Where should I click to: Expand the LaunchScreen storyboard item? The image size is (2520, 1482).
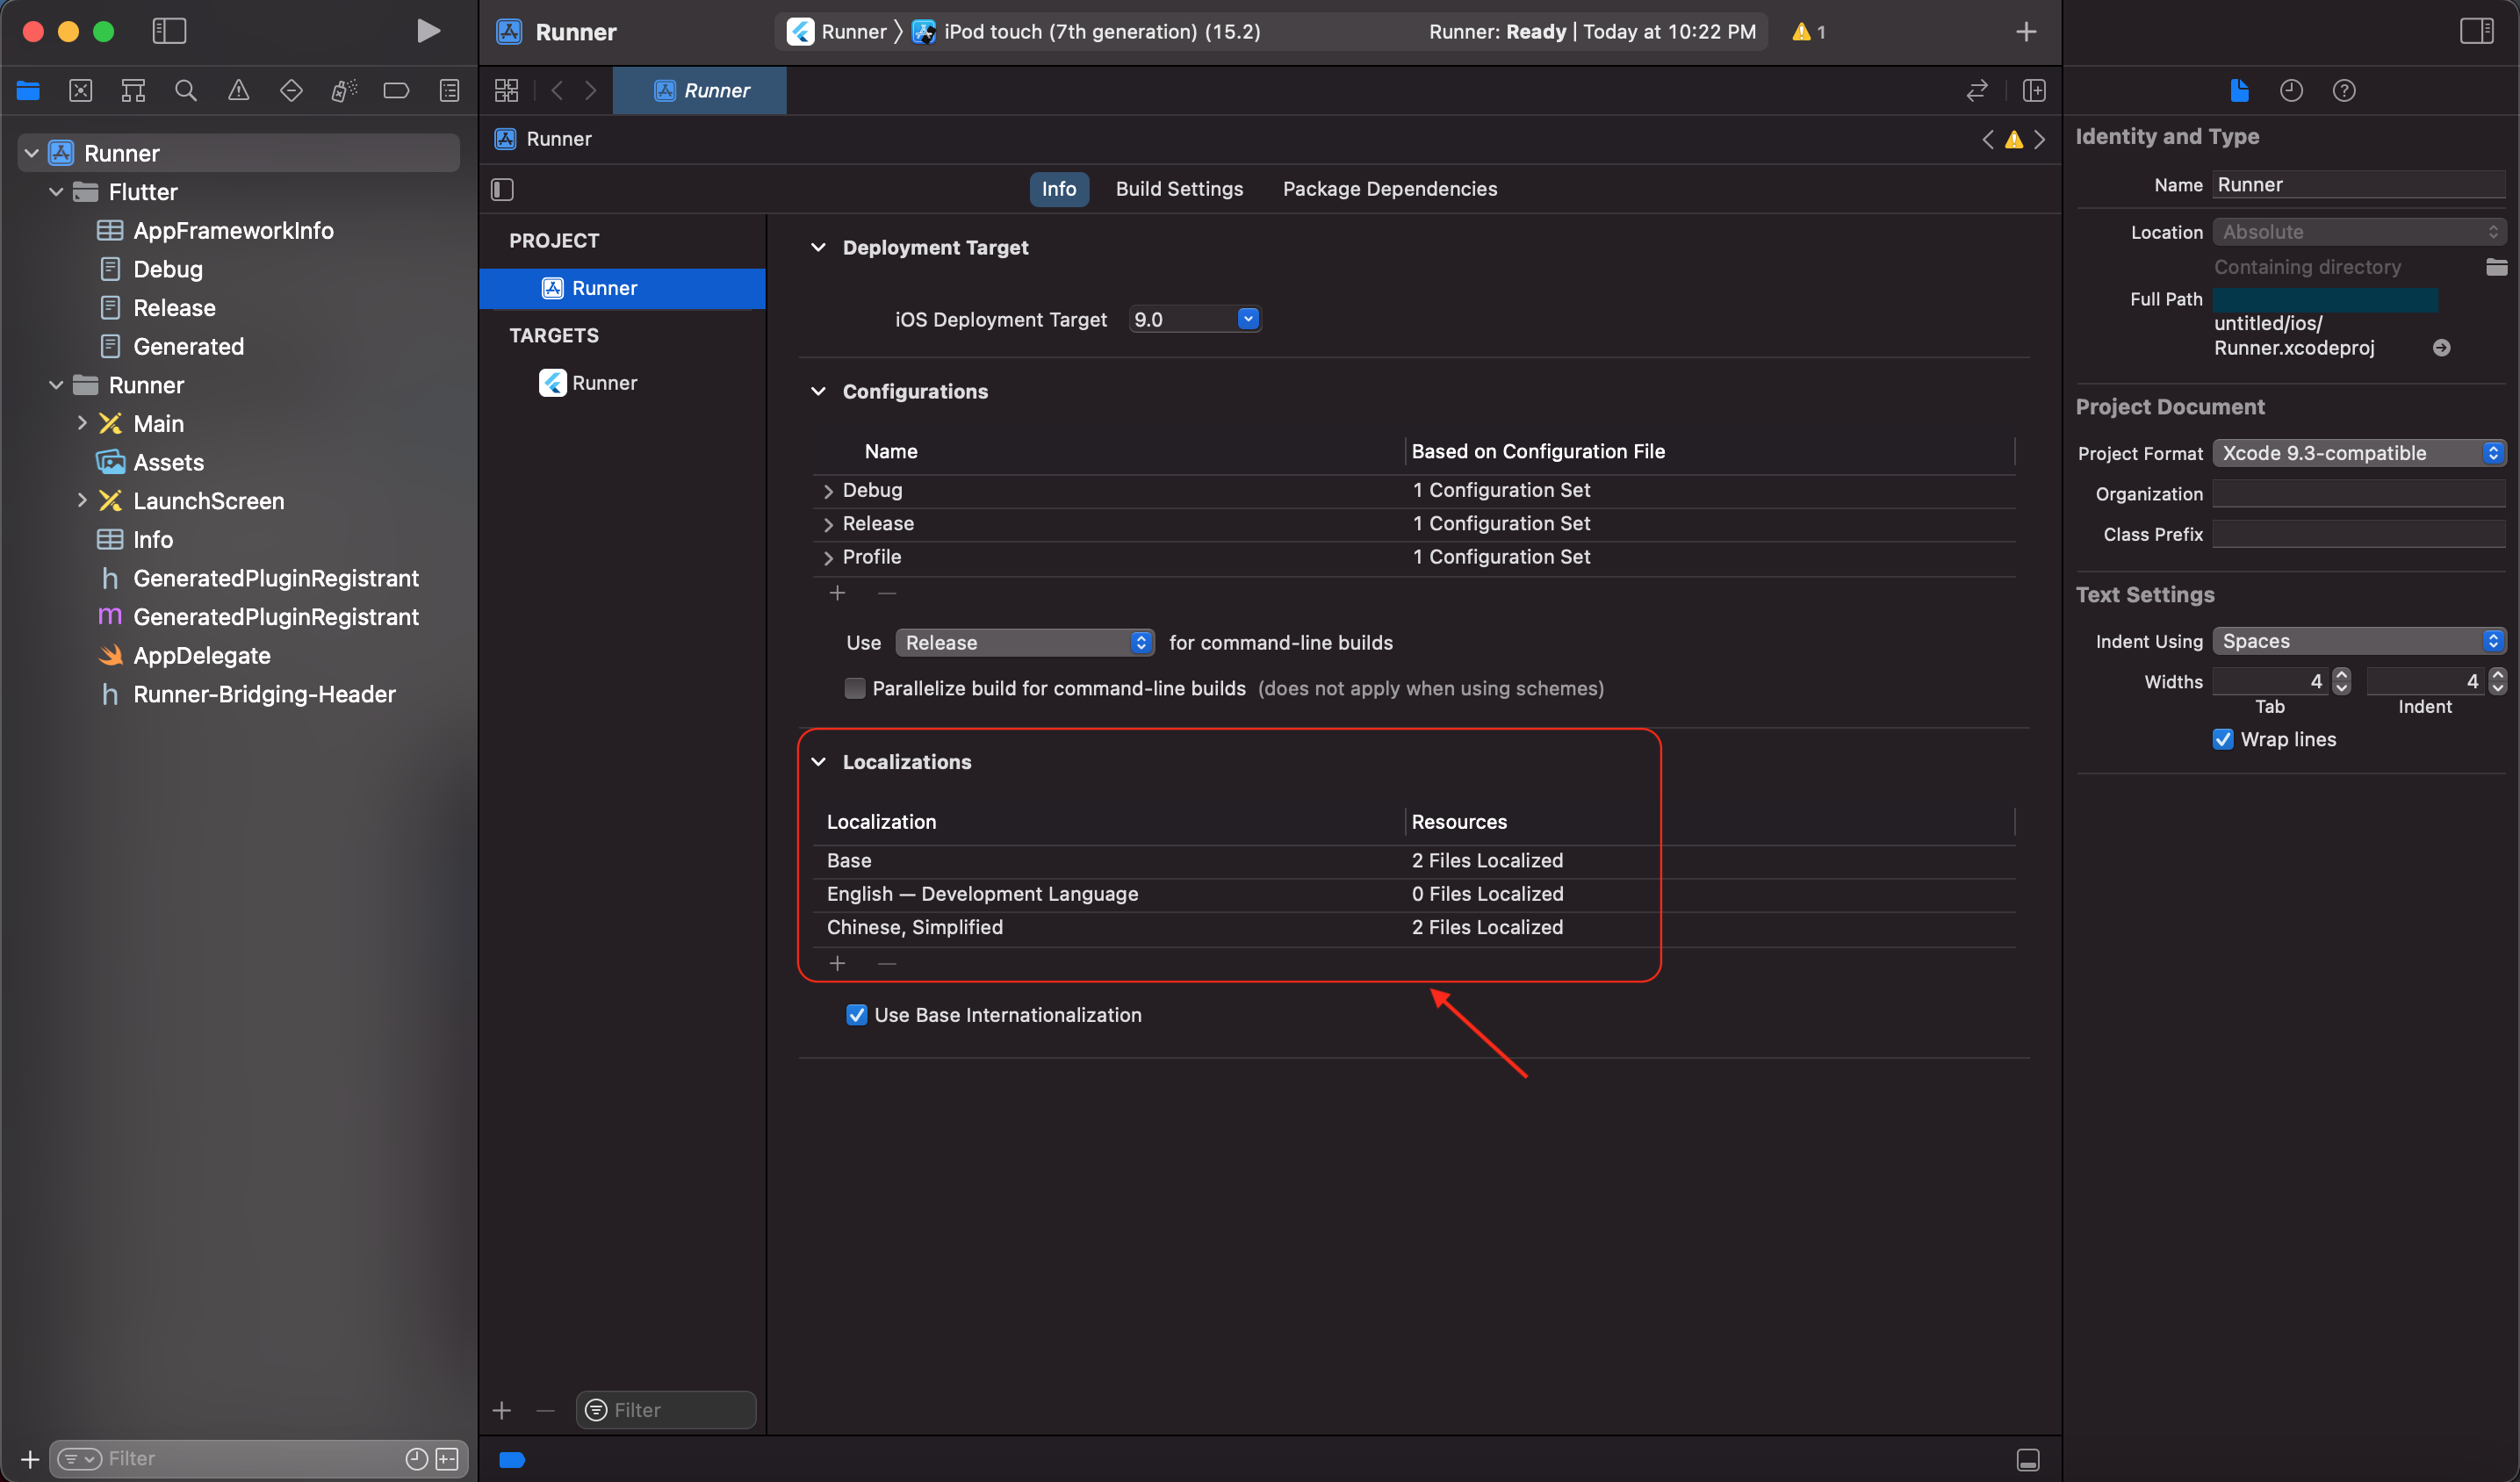point(82,500)
